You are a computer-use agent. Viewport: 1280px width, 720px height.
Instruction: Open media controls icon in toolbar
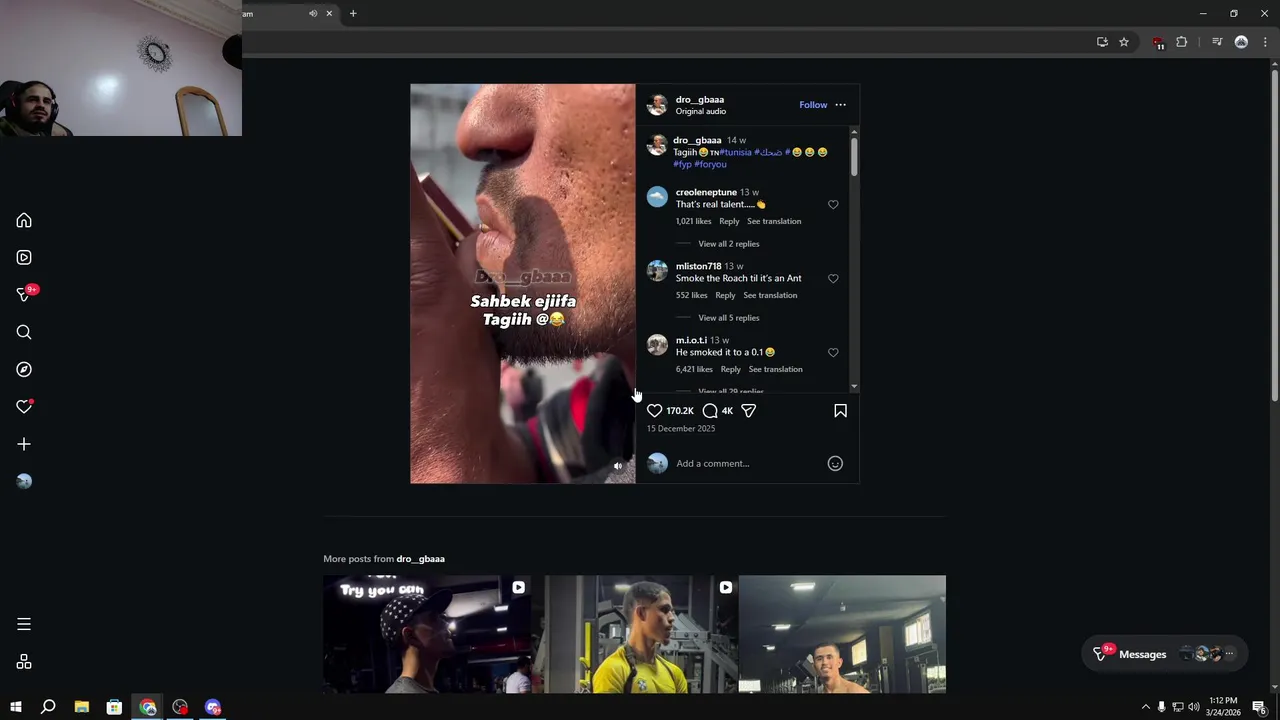[1217, 42]
